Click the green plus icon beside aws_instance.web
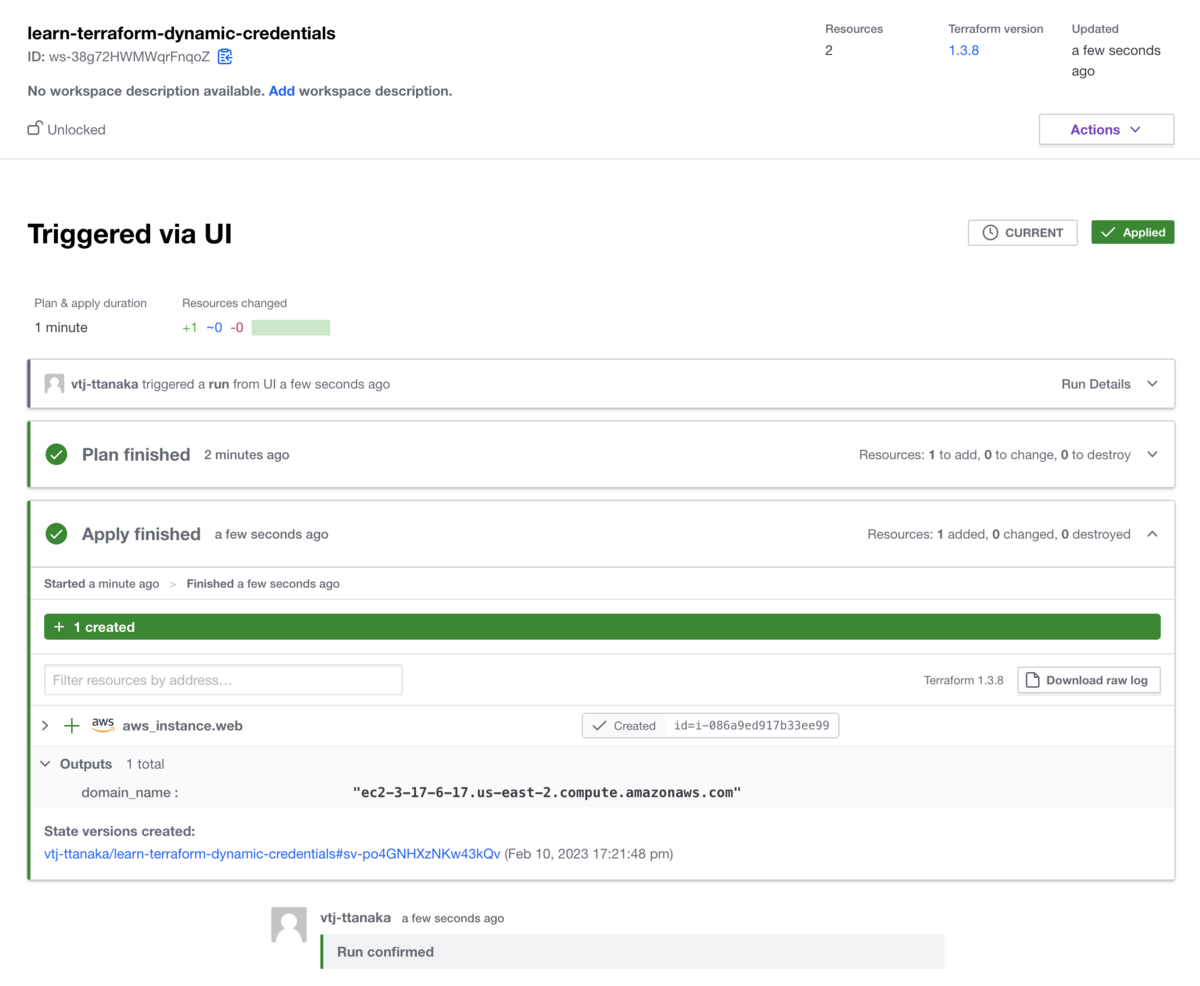Screen dimensions: 1200x986 click(x=72, y=726)
